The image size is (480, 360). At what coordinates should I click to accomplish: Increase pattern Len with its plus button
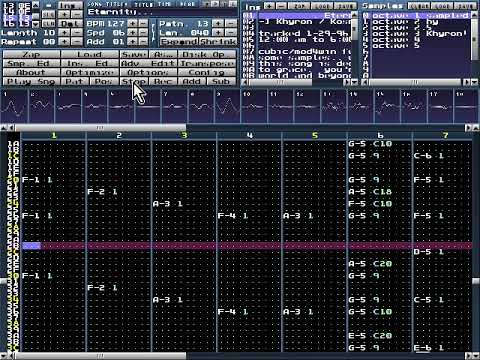point(219,33)
